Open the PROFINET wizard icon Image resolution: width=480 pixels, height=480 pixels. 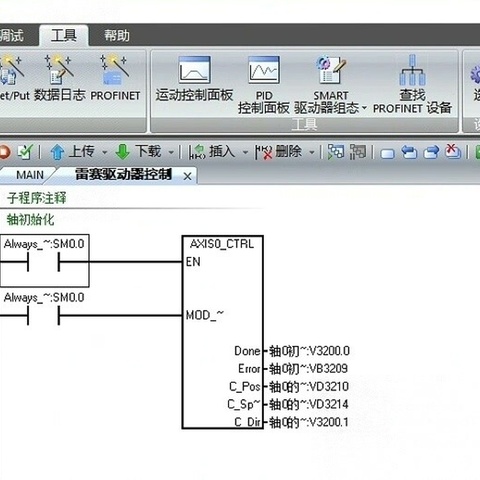click(115, 78)
